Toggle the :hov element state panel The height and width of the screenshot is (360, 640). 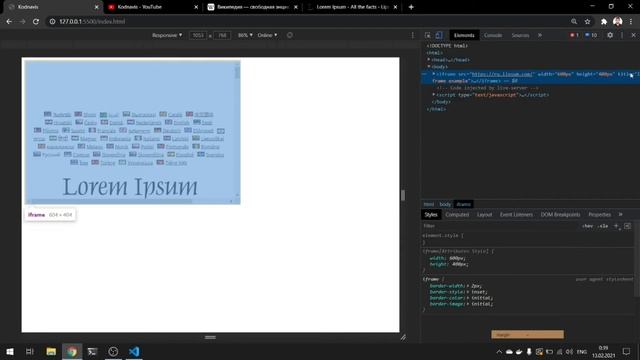587,226
